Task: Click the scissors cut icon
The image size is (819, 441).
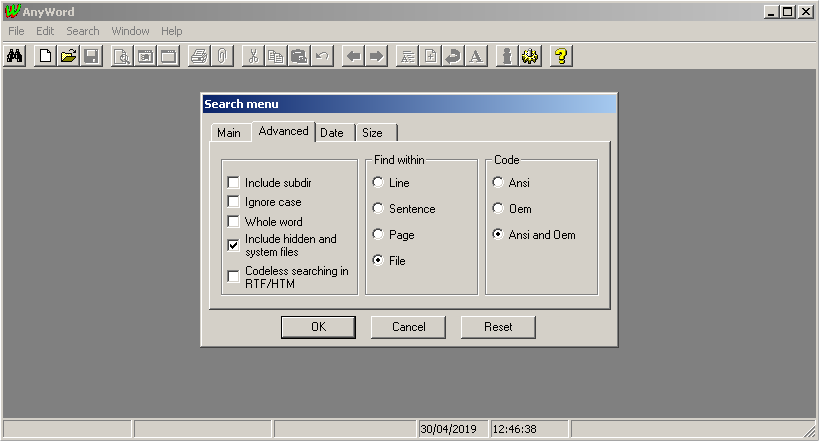Action: (253, 56)
